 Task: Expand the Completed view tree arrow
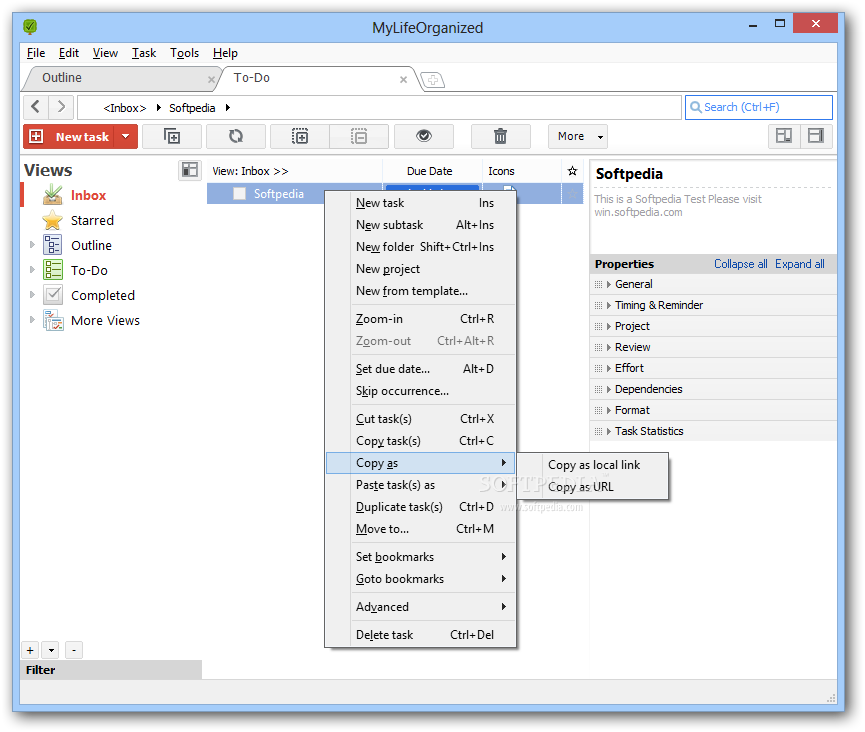coord(32,295)
